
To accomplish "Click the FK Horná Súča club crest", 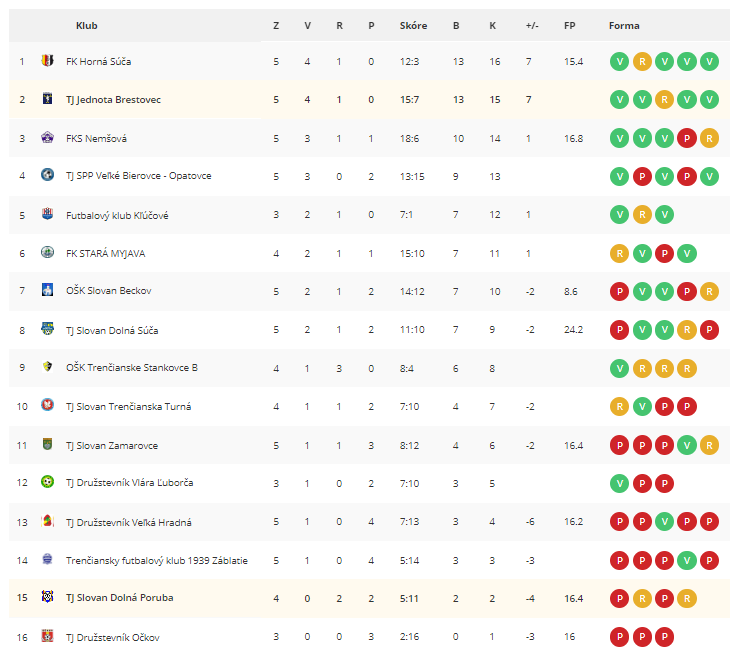I will 47,61.
